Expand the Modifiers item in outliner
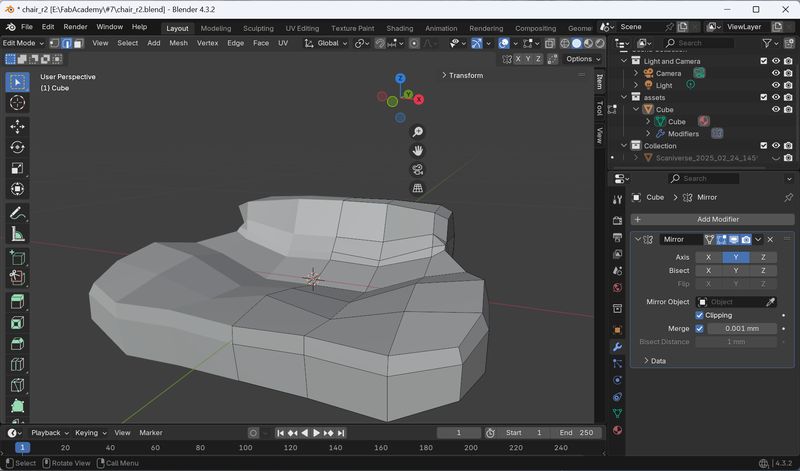This screenshot has width=800, height=471. point(648,134)
